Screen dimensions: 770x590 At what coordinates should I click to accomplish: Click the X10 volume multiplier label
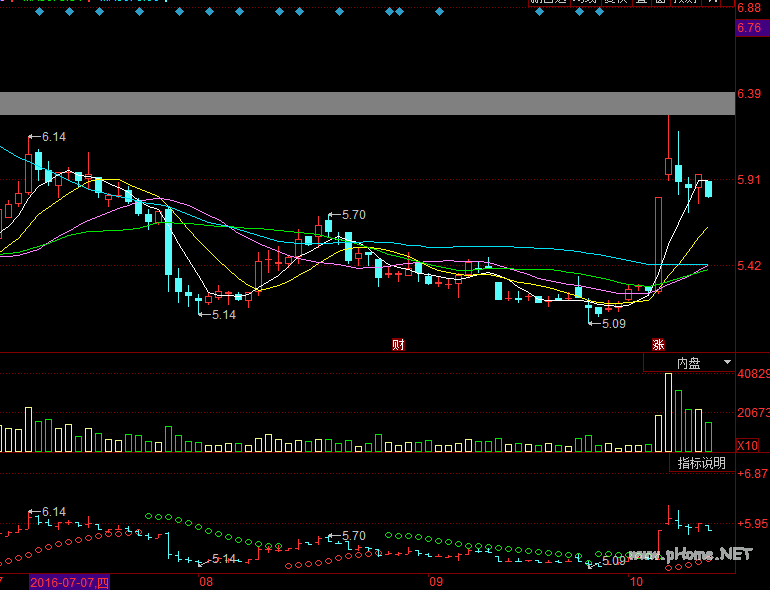point(748,446)
